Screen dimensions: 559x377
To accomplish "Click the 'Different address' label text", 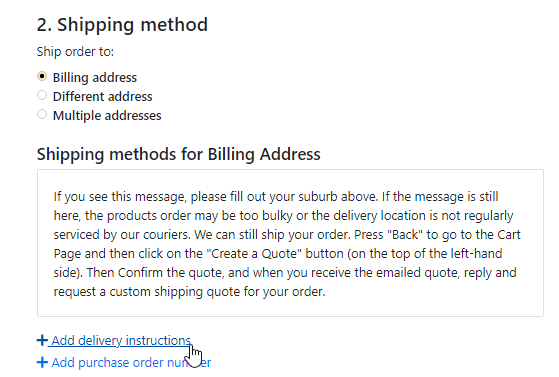I will [103, 96].
